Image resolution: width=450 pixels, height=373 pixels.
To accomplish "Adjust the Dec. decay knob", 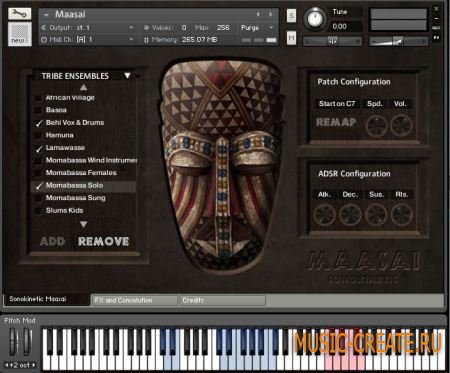I will pyautogui.click(x=350, y=215).
